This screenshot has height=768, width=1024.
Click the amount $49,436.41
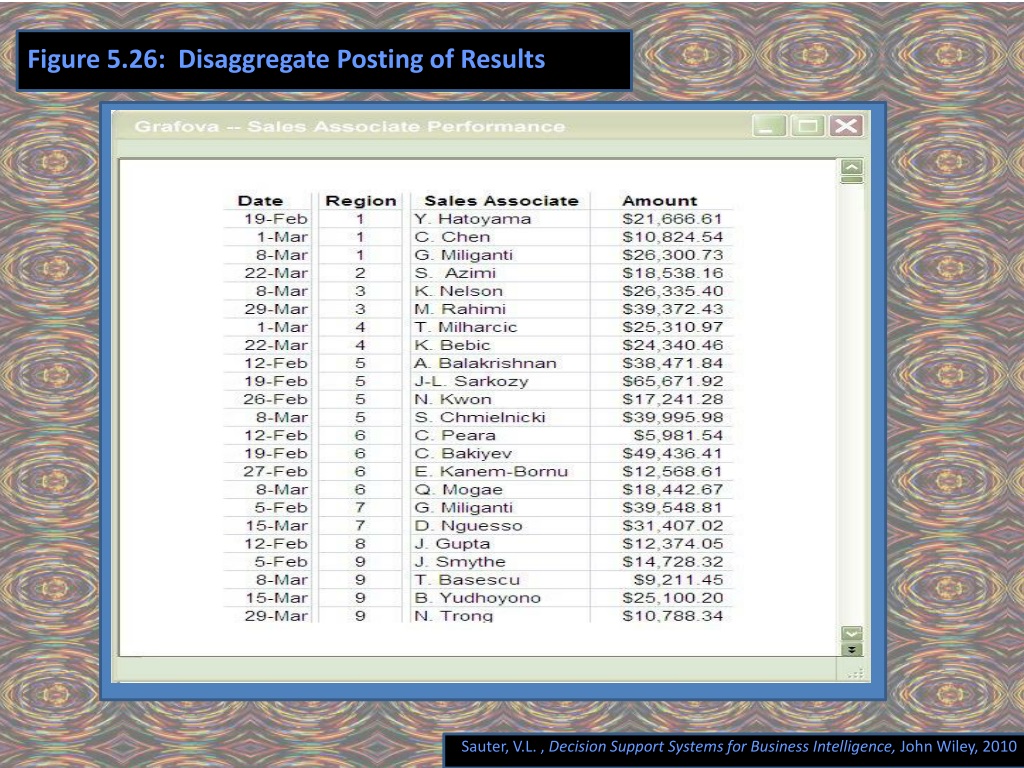click(672, 454)
